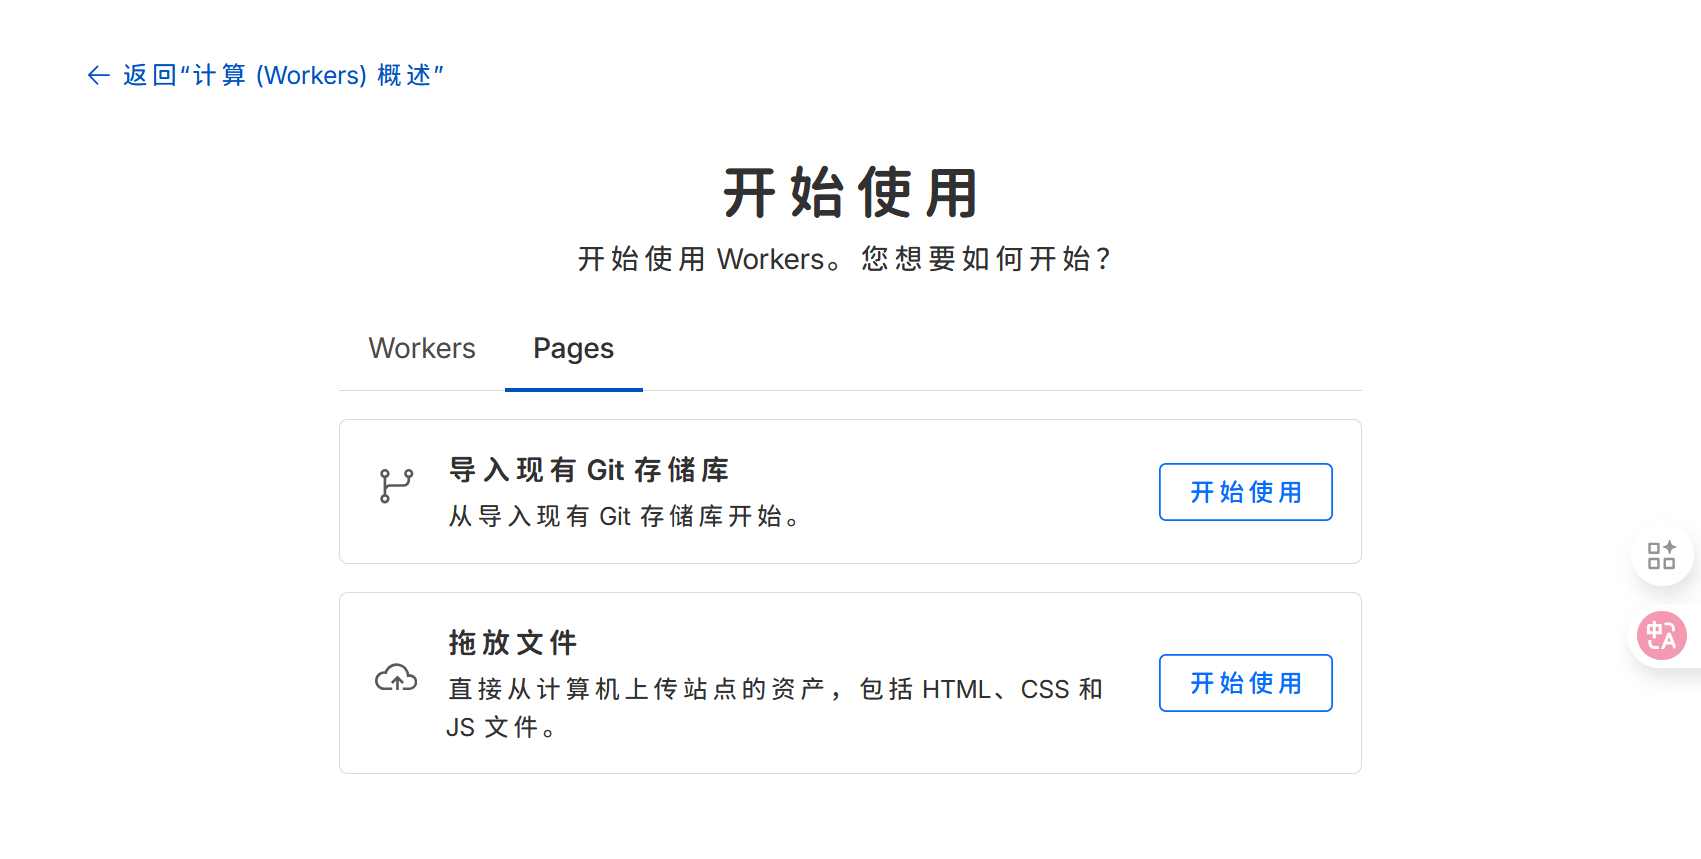
Task: Click the Git branch icon
Action: (x=396, y=486)
